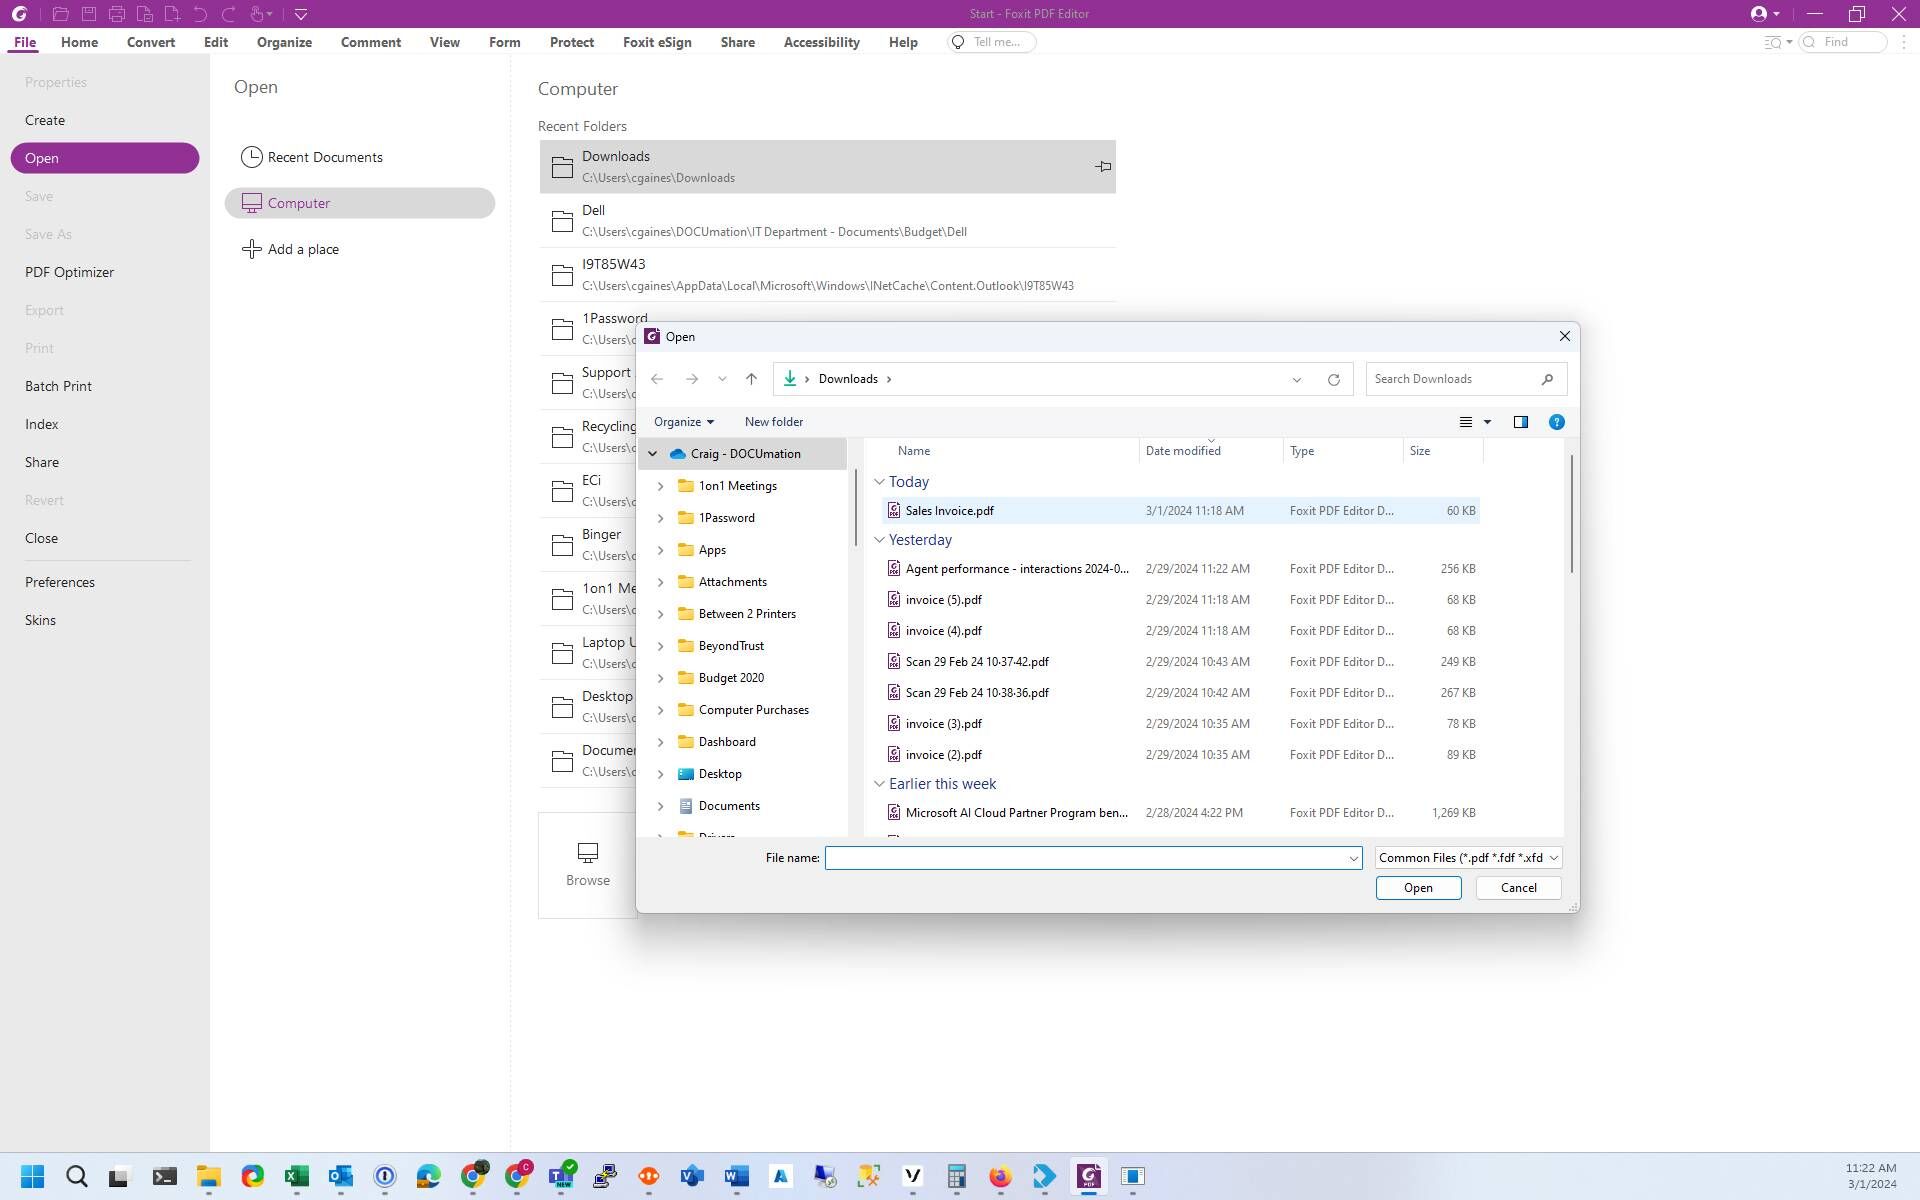Collapse the Today file group

pos(879,482)
